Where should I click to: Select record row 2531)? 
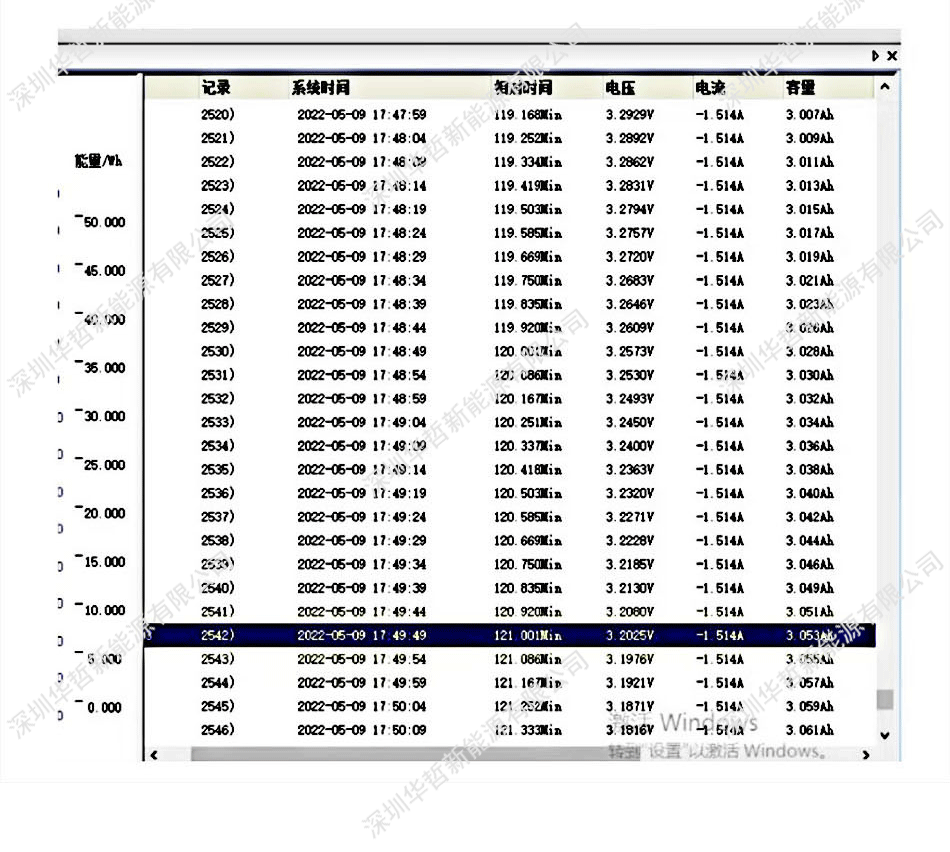click(510, 374)
